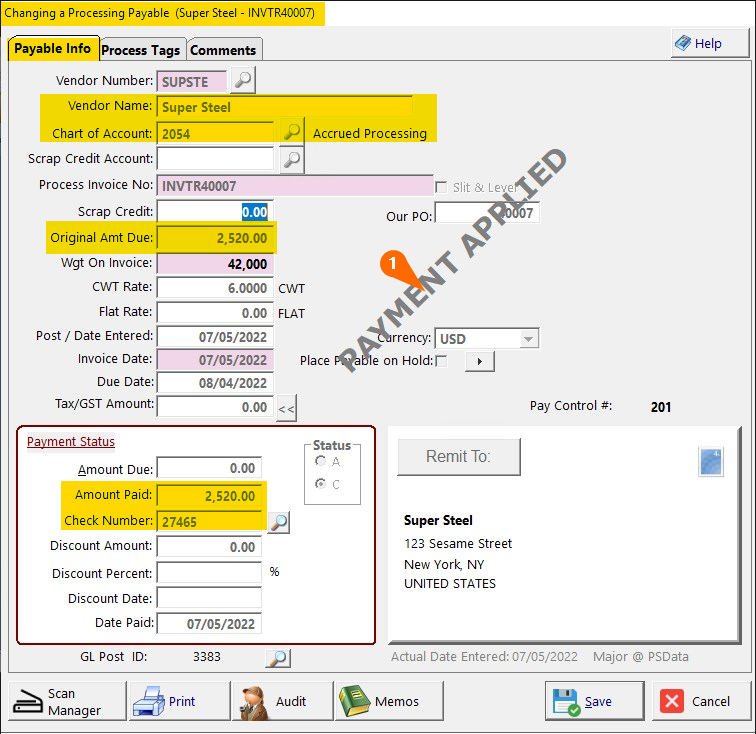Click the Flat Rate field

coord(215,313)
